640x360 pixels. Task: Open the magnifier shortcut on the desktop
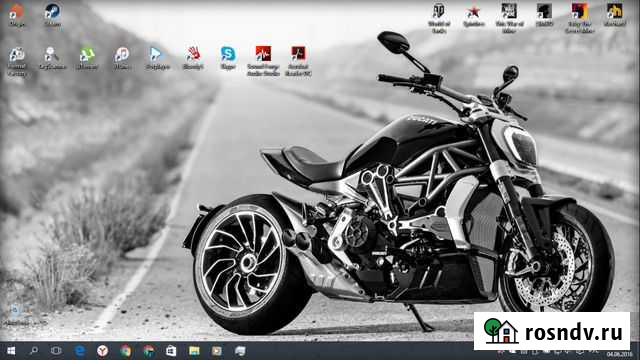pyautogui.click(x=52, y=58)
